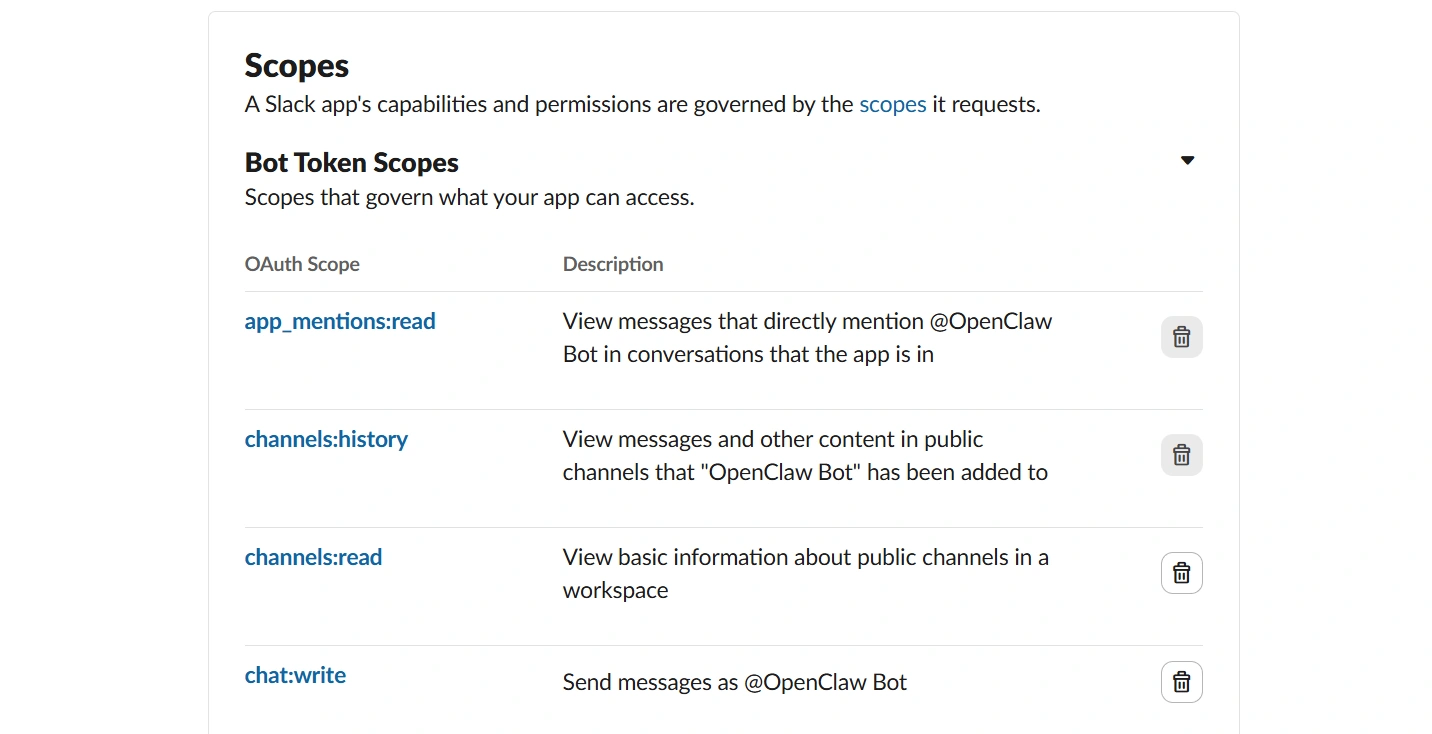Image resolution: width=1432 pixels, height=734 pixels.
Task: Click 'Scopes that govern what your app can access'
Action: (x=470, y=197)
